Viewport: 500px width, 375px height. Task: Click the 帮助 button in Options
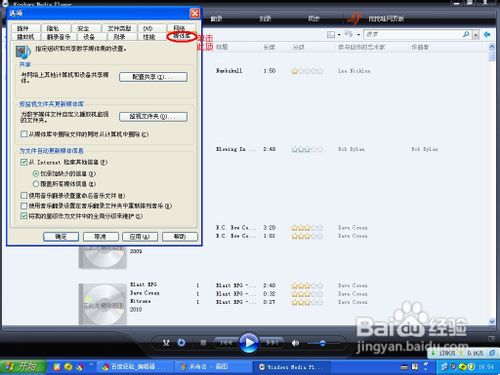point(180,237)
